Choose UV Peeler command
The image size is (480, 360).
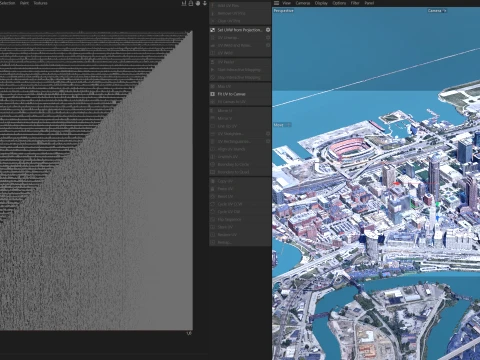click(x=240, y=62)
